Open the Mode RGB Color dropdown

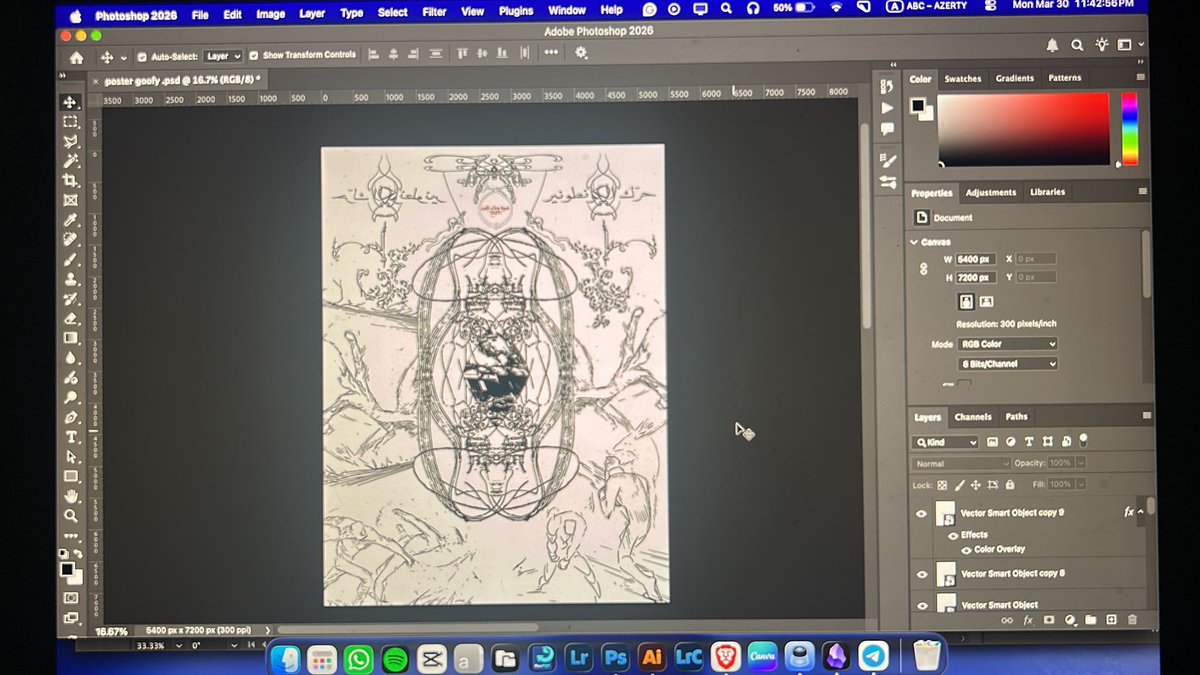pos(1006,344)
